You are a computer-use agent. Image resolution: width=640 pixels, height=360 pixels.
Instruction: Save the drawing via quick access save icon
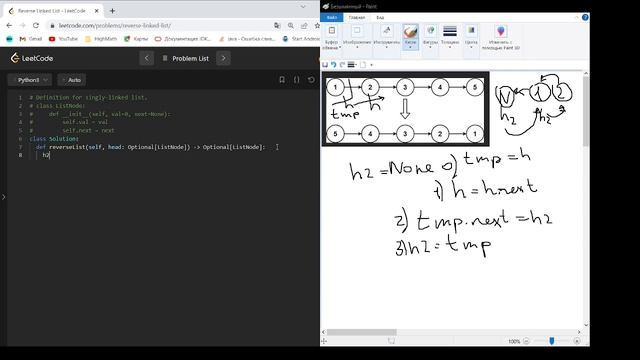tap(325, 64)
